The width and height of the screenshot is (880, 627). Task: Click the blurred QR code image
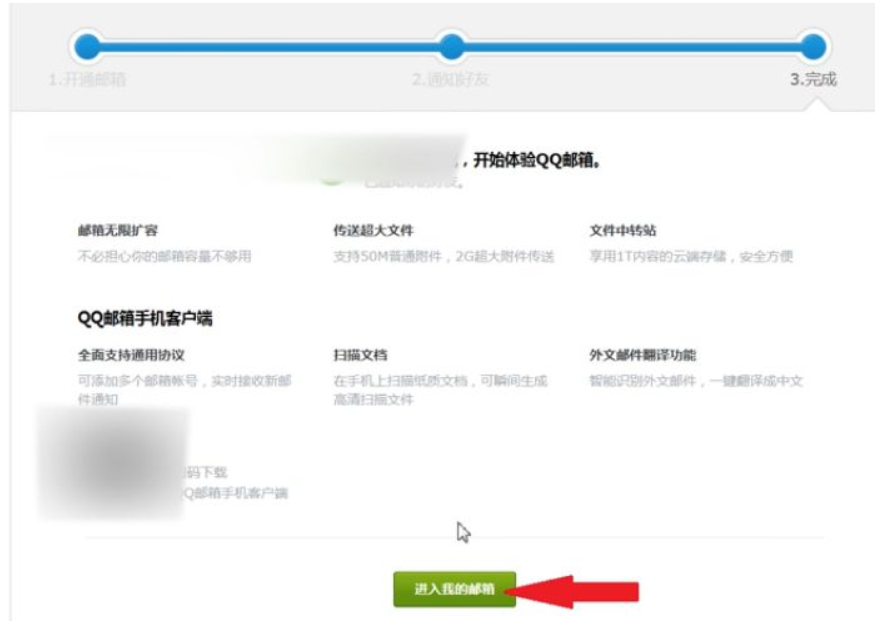click(112, 465)
